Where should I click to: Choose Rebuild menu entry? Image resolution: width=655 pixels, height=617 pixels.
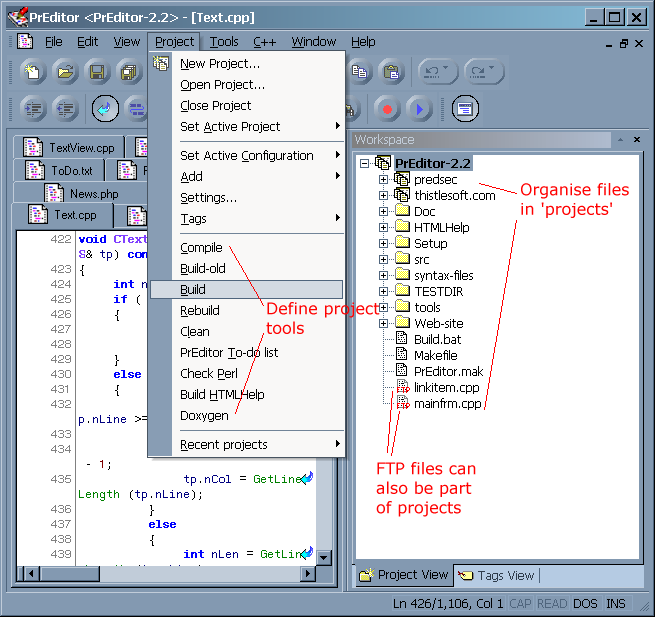click(x=246, y=310)
